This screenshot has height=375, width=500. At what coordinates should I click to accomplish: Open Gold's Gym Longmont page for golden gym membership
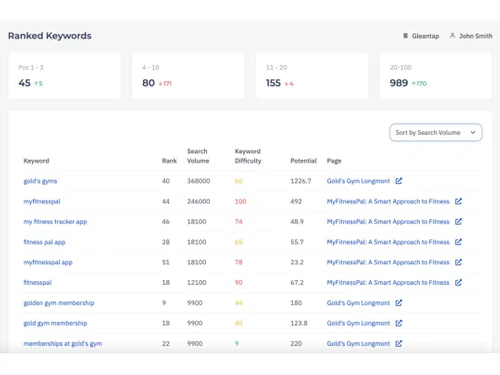click(x=358, y=303)
